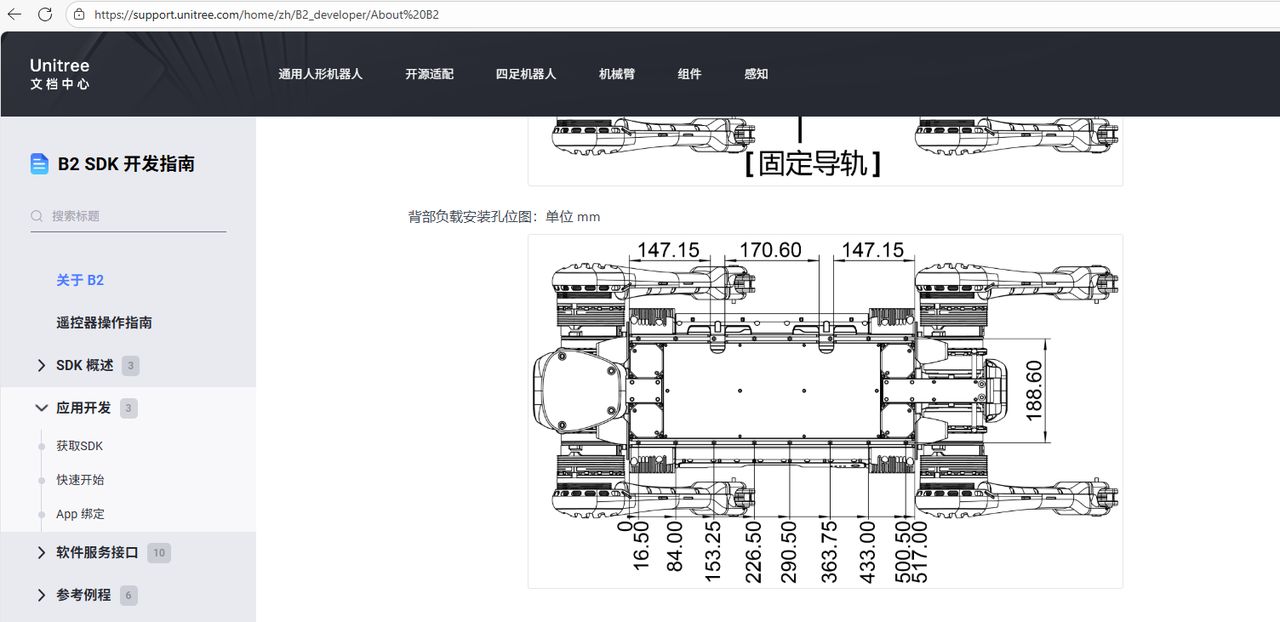Viewport: 1280px width, 622px height.
Task: Open Unitree 文档中心 logo
Action: [x=60, y=74]
